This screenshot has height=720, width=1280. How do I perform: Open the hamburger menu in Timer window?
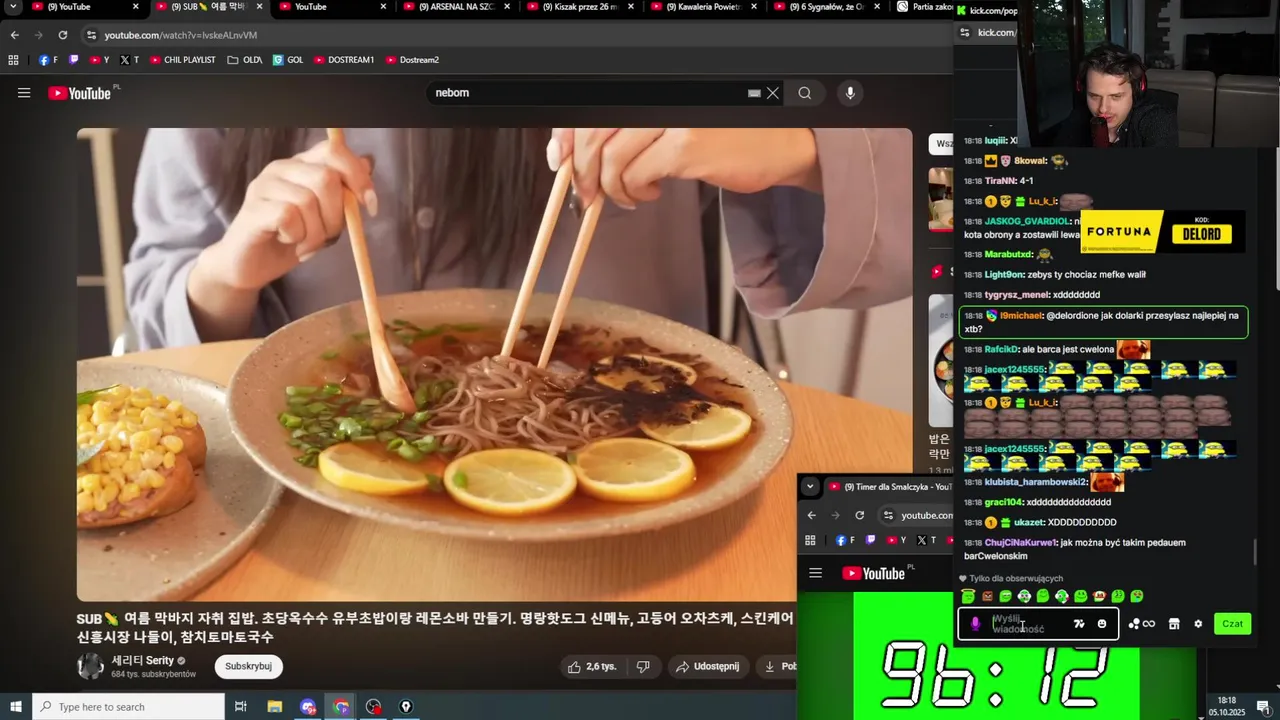click(x=815, y=573)
